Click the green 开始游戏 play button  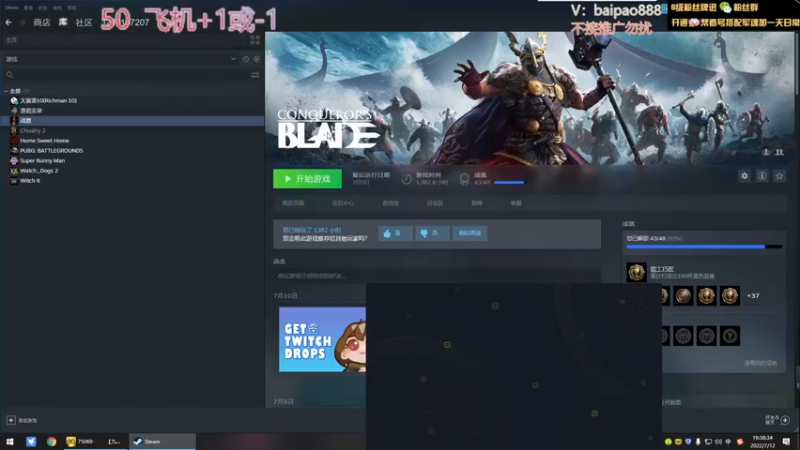(x=307, y=179)
